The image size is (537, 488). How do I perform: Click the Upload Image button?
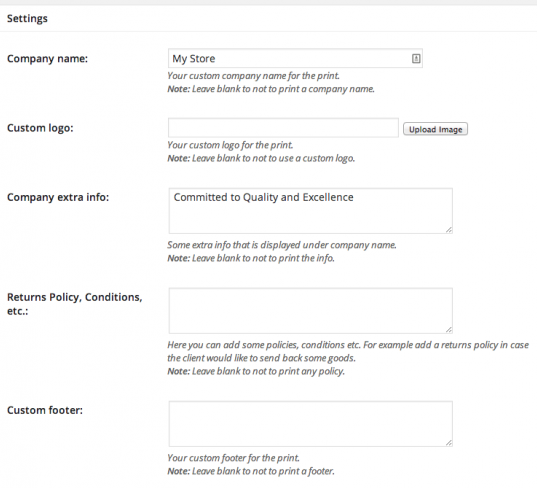point(435,129)
